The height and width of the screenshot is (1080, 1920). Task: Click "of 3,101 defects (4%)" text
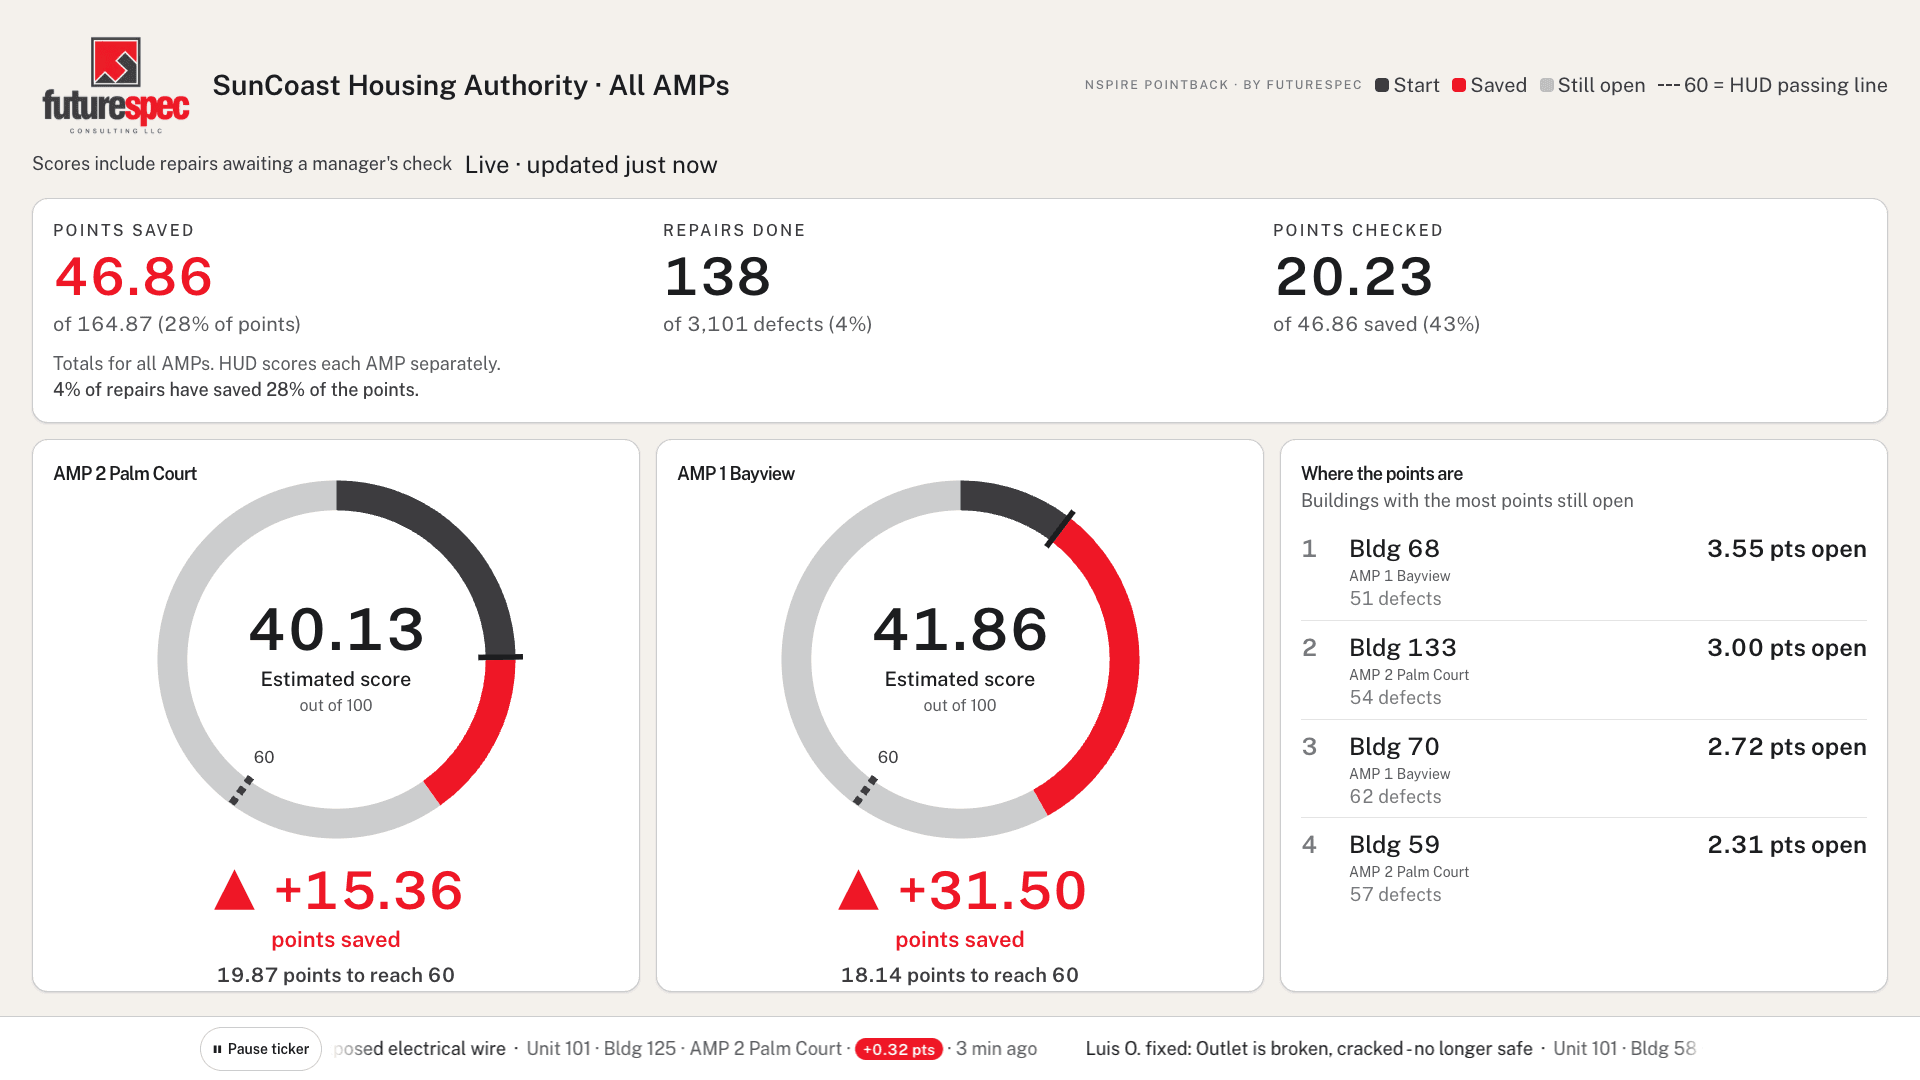click(767, 325)
